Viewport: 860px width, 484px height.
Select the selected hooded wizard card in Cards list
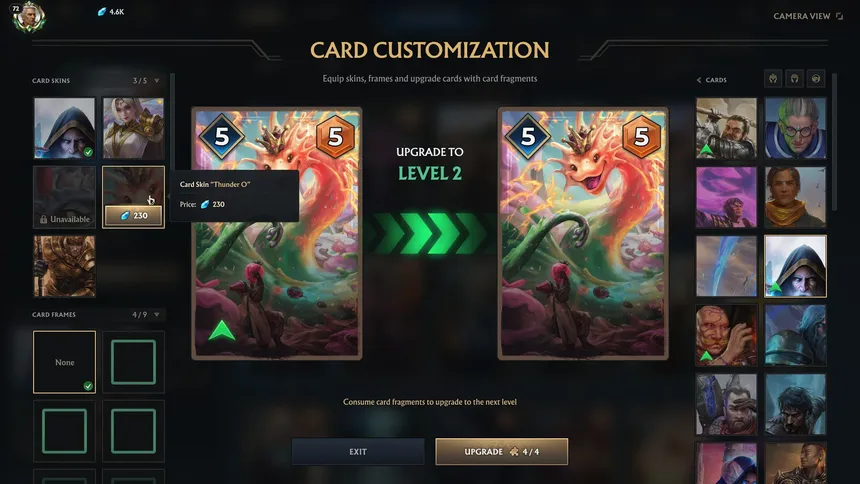click(x=795, y=266)
